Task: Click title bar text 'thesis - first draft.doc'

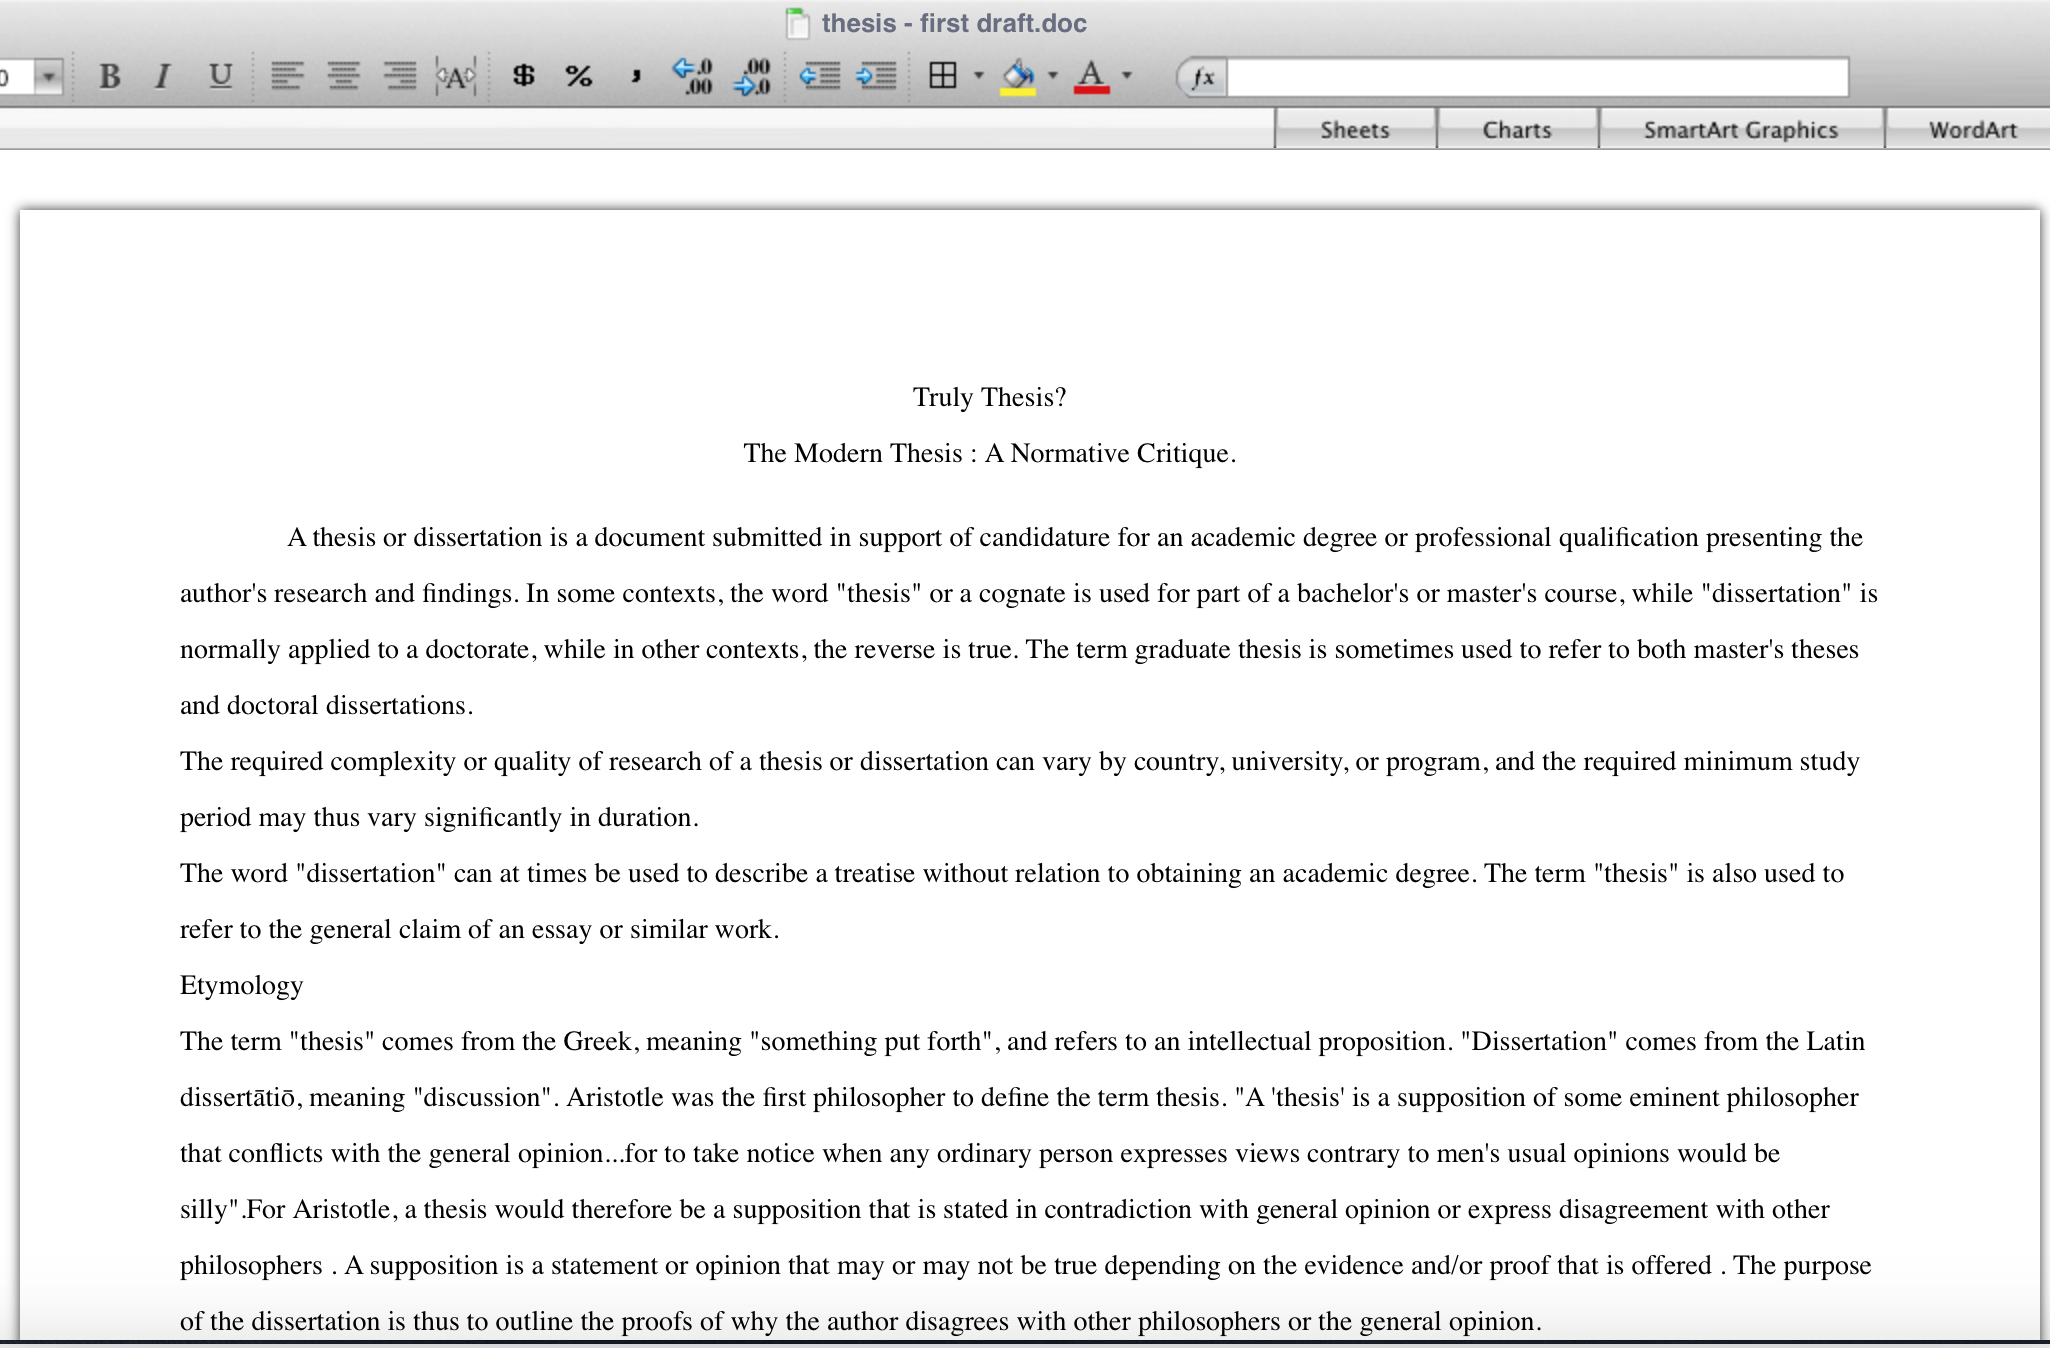Action: [x=954, y=23]
